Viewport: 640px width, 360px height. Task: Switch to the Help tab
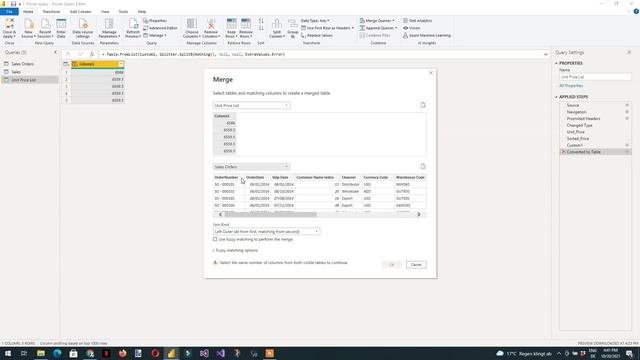(142, 11)
